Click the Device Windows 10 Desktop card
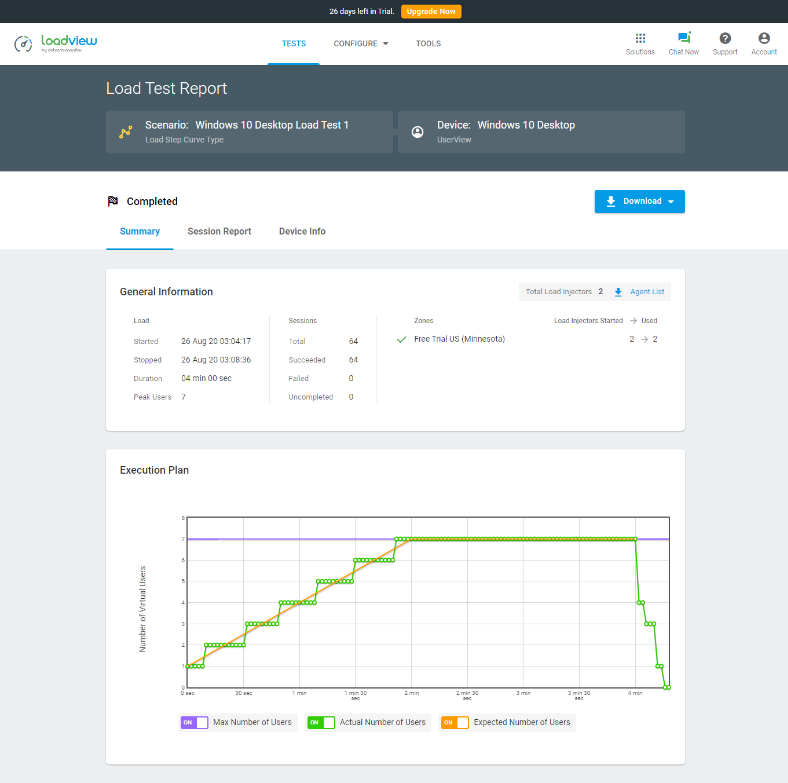Screen dimensions: 788x783 (x=541, y=132)
